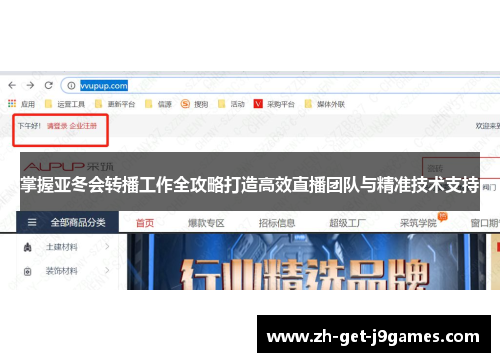Reload the page with refresh icon
Viewport: 500px width, 362px height.
pyautogui.click(x=49, y=85)
